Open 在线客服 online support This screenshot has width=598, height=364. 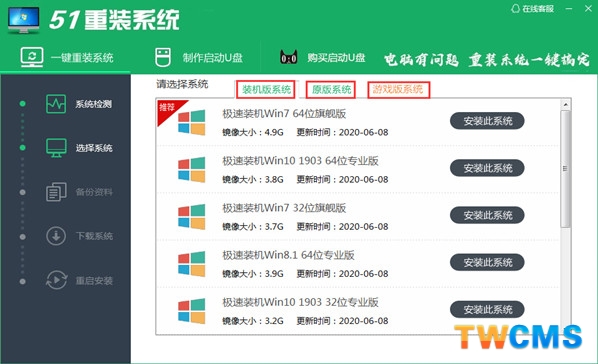(x=532, y=8)
